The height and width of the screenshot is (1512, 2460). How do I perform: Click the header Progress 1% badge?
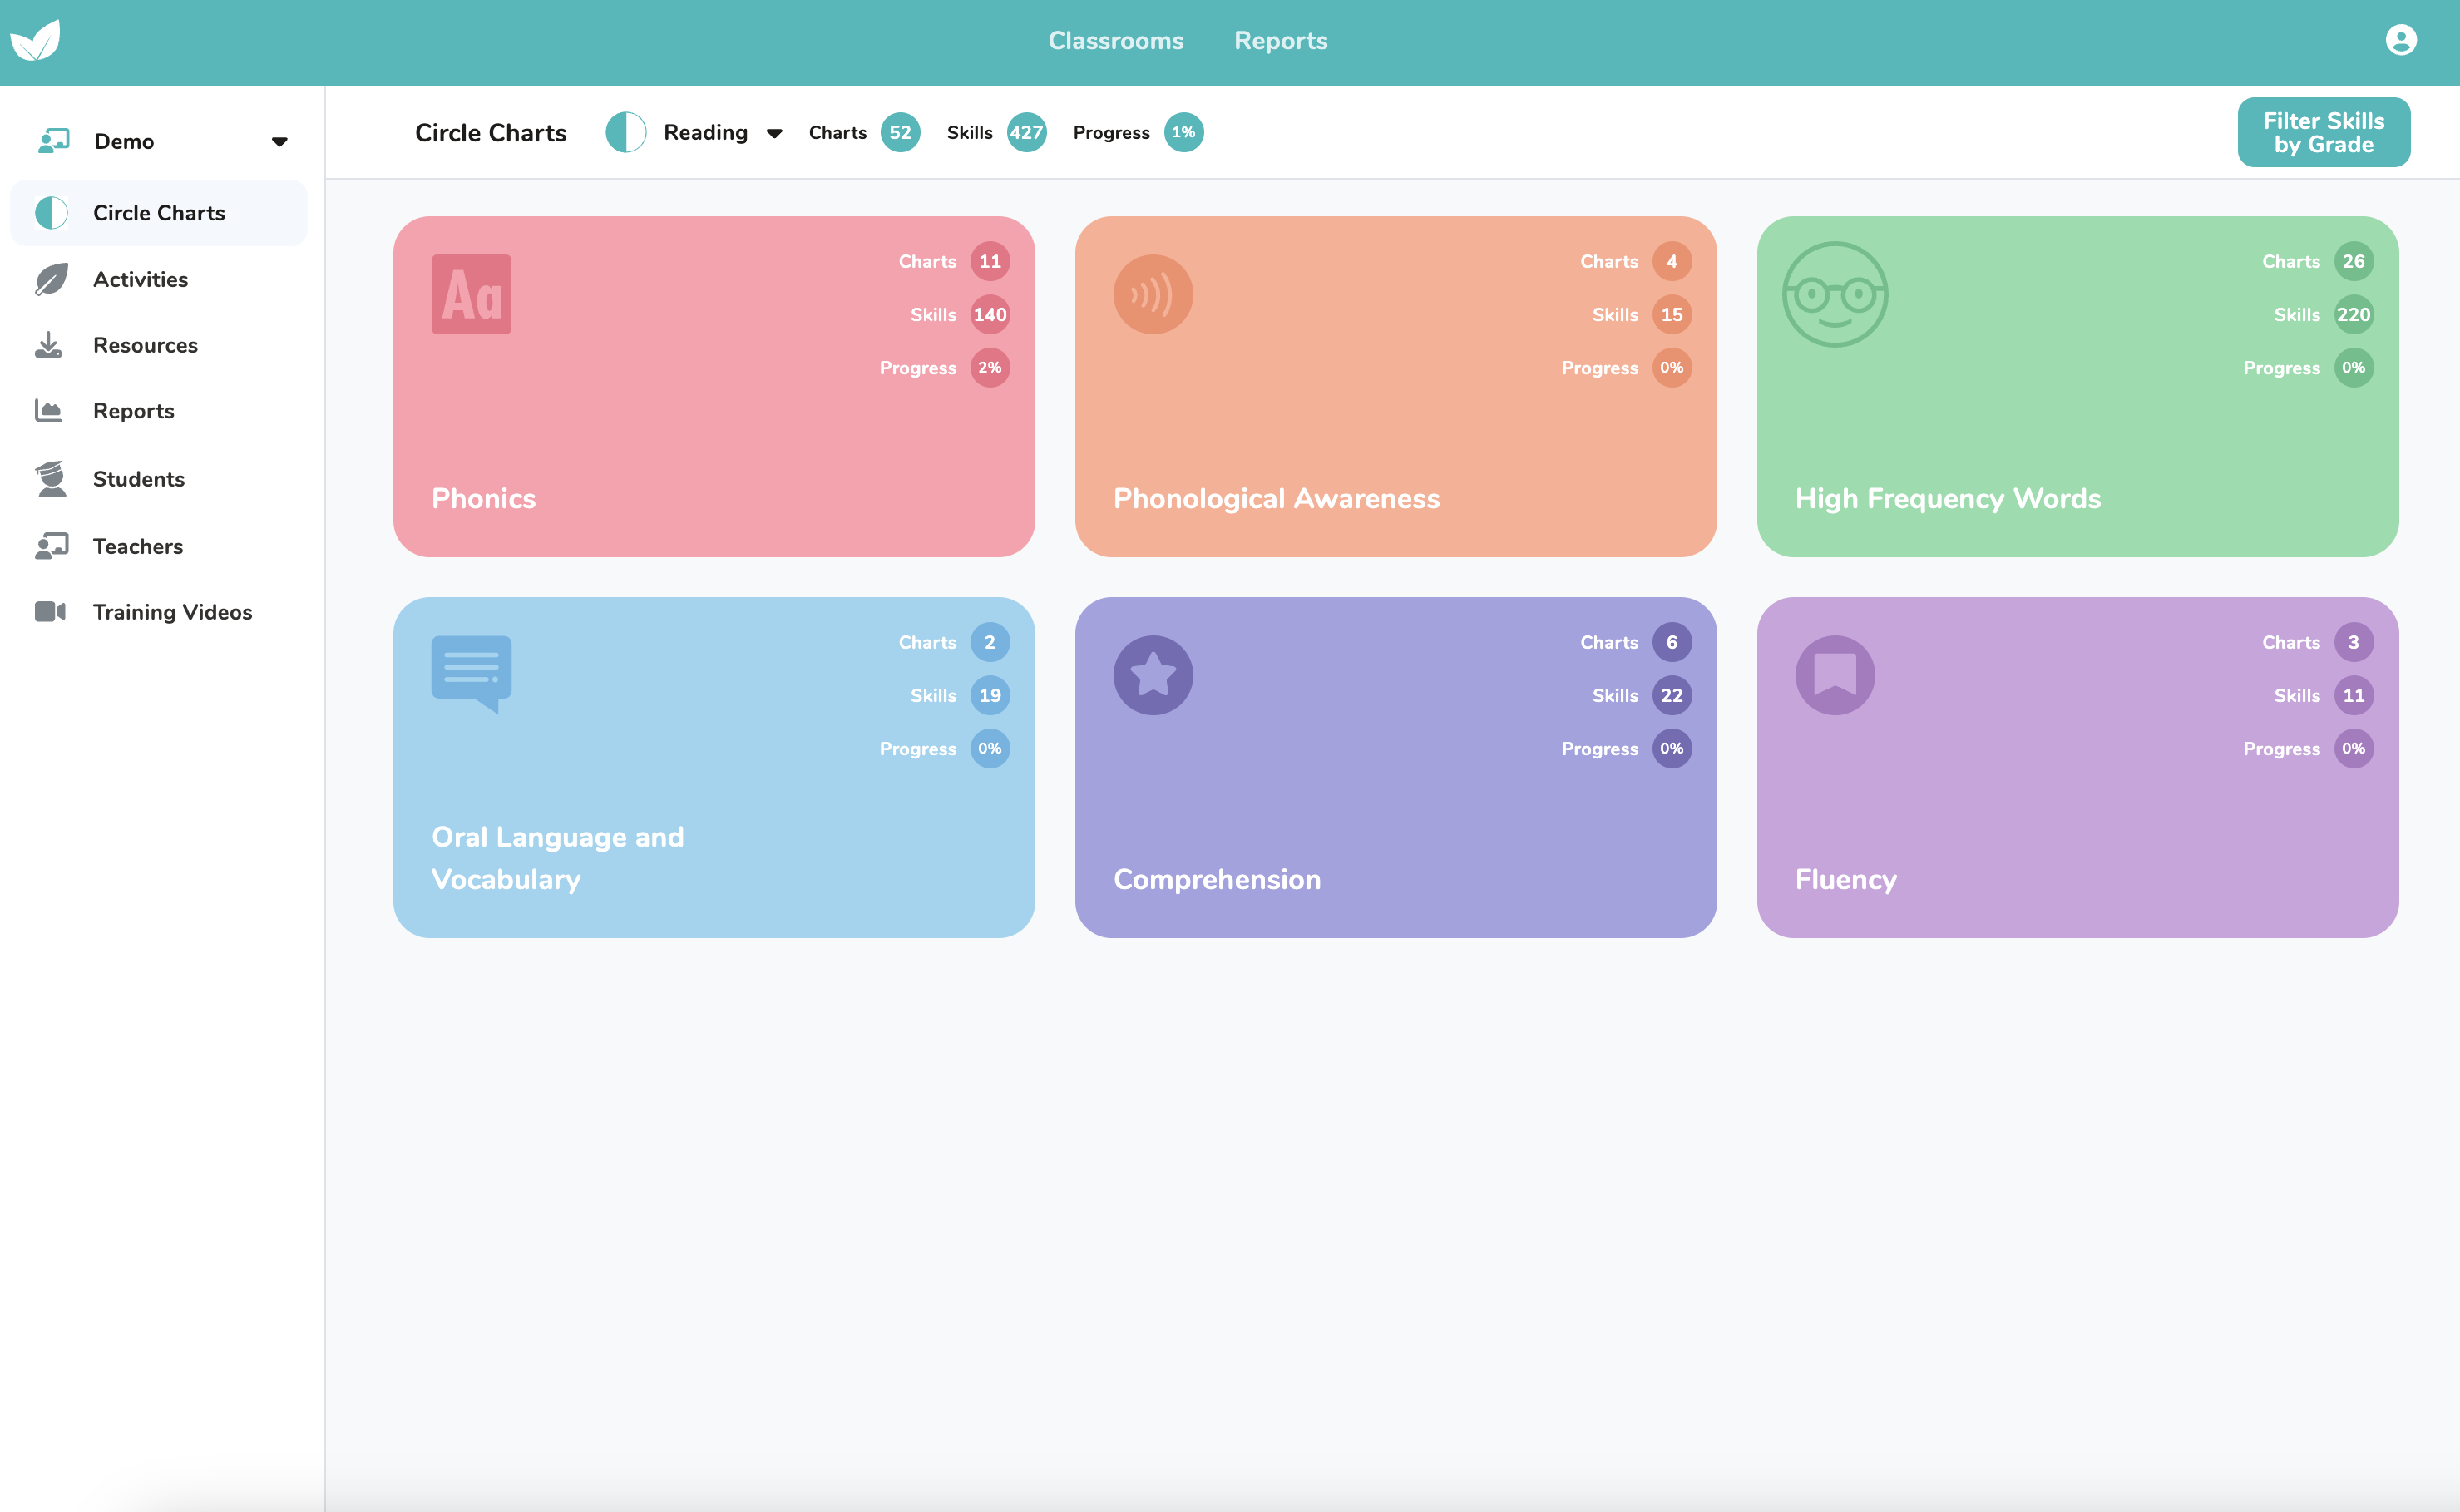(x=1183, y=132)
